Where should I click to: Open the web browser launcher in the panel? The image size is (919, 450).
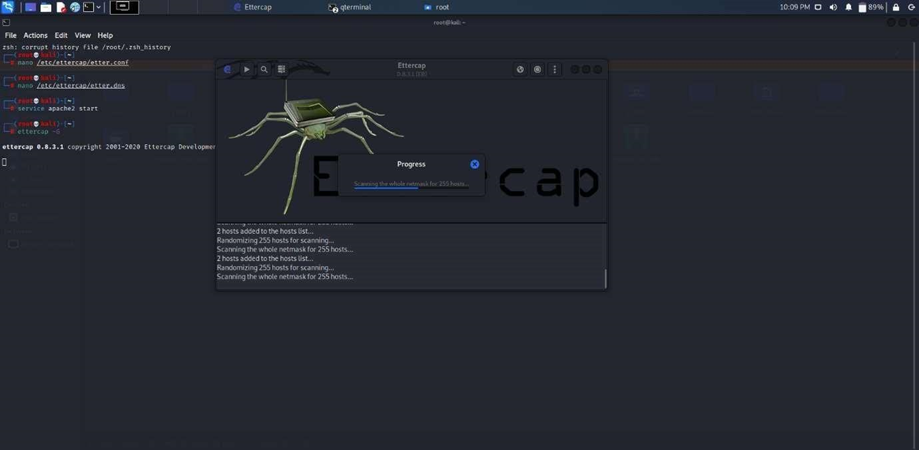coord(75,8)
